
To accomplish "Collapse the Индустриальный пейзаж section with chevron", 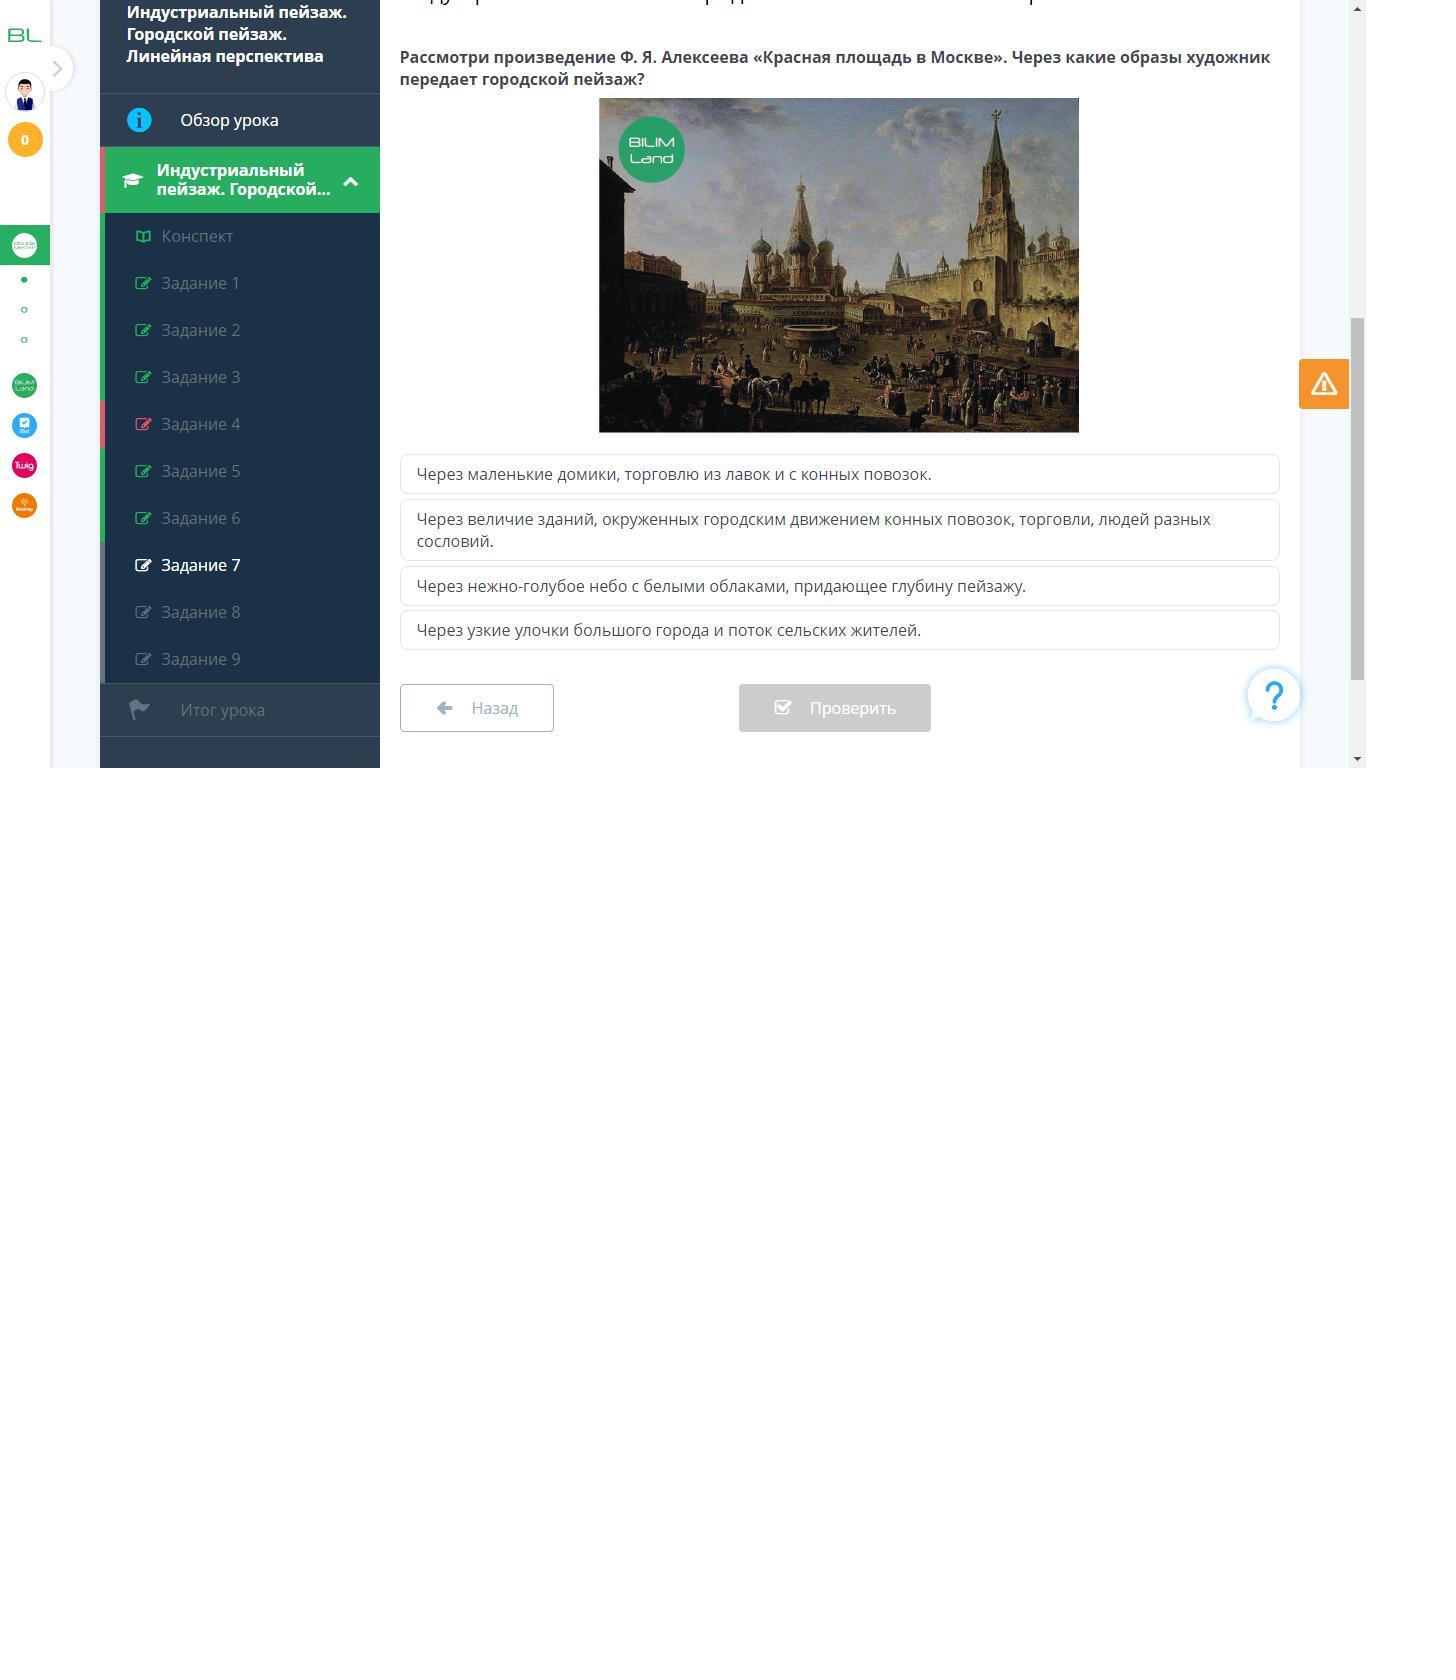I will (x=351, y=181).
